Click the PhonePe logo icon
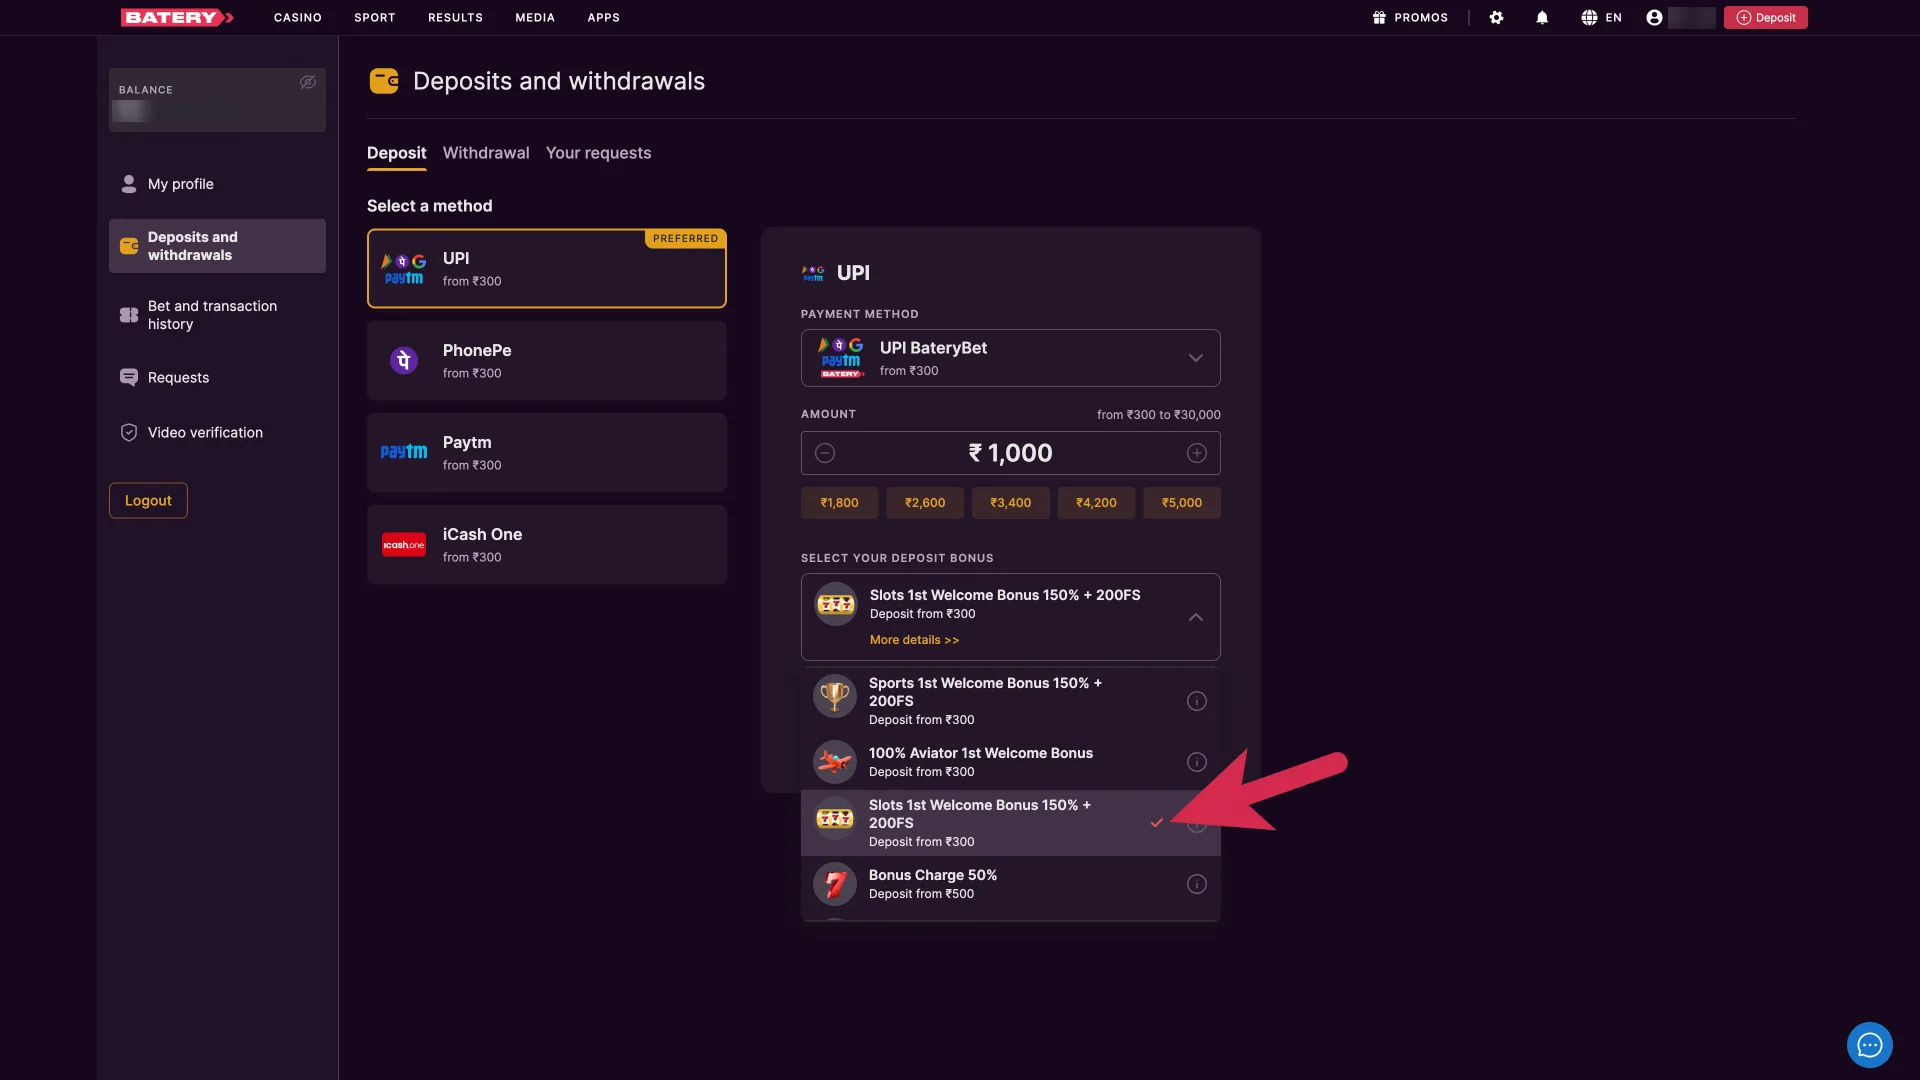The image size is (1920, 1080). pyautogui.click(x=403, y=360)
